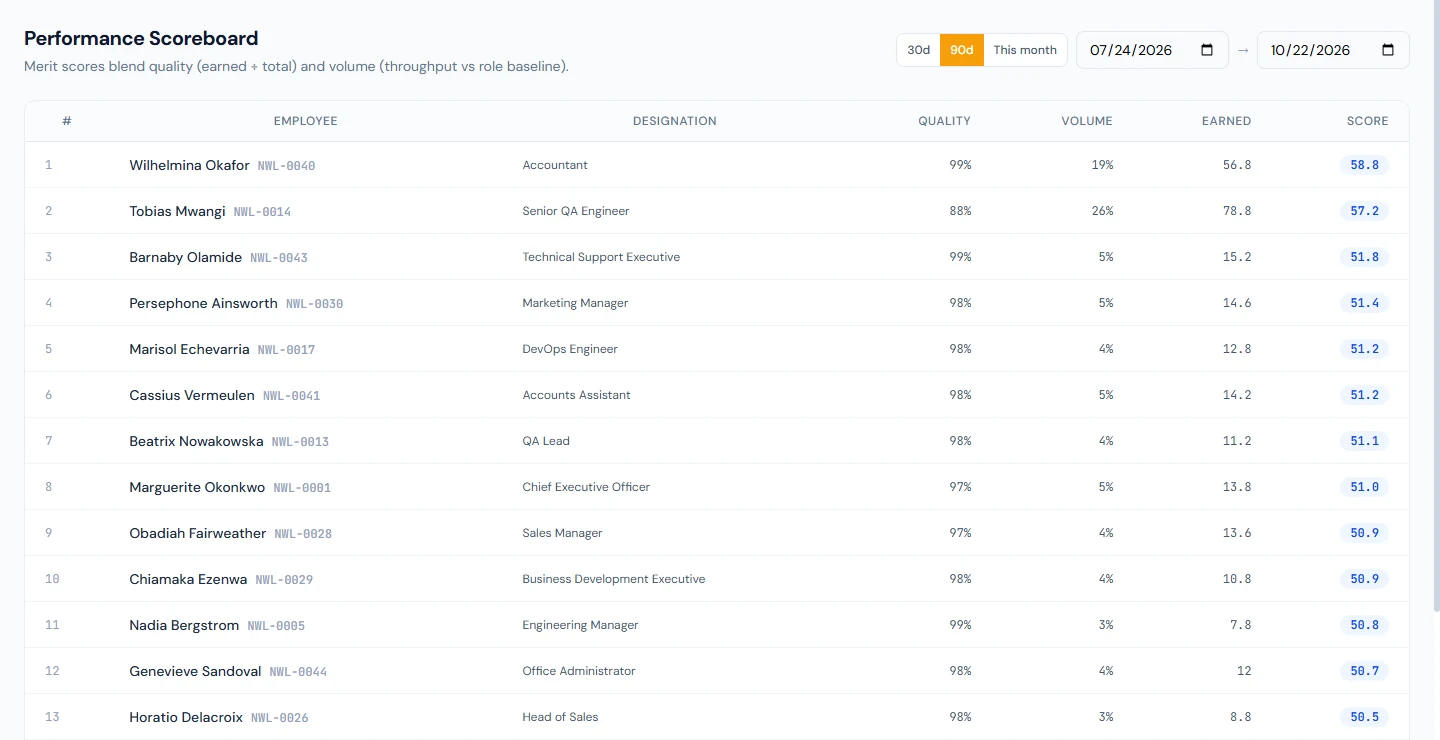Edit the start date field 07/24/2026
1440x740 pixels.
pos(1152,50)
